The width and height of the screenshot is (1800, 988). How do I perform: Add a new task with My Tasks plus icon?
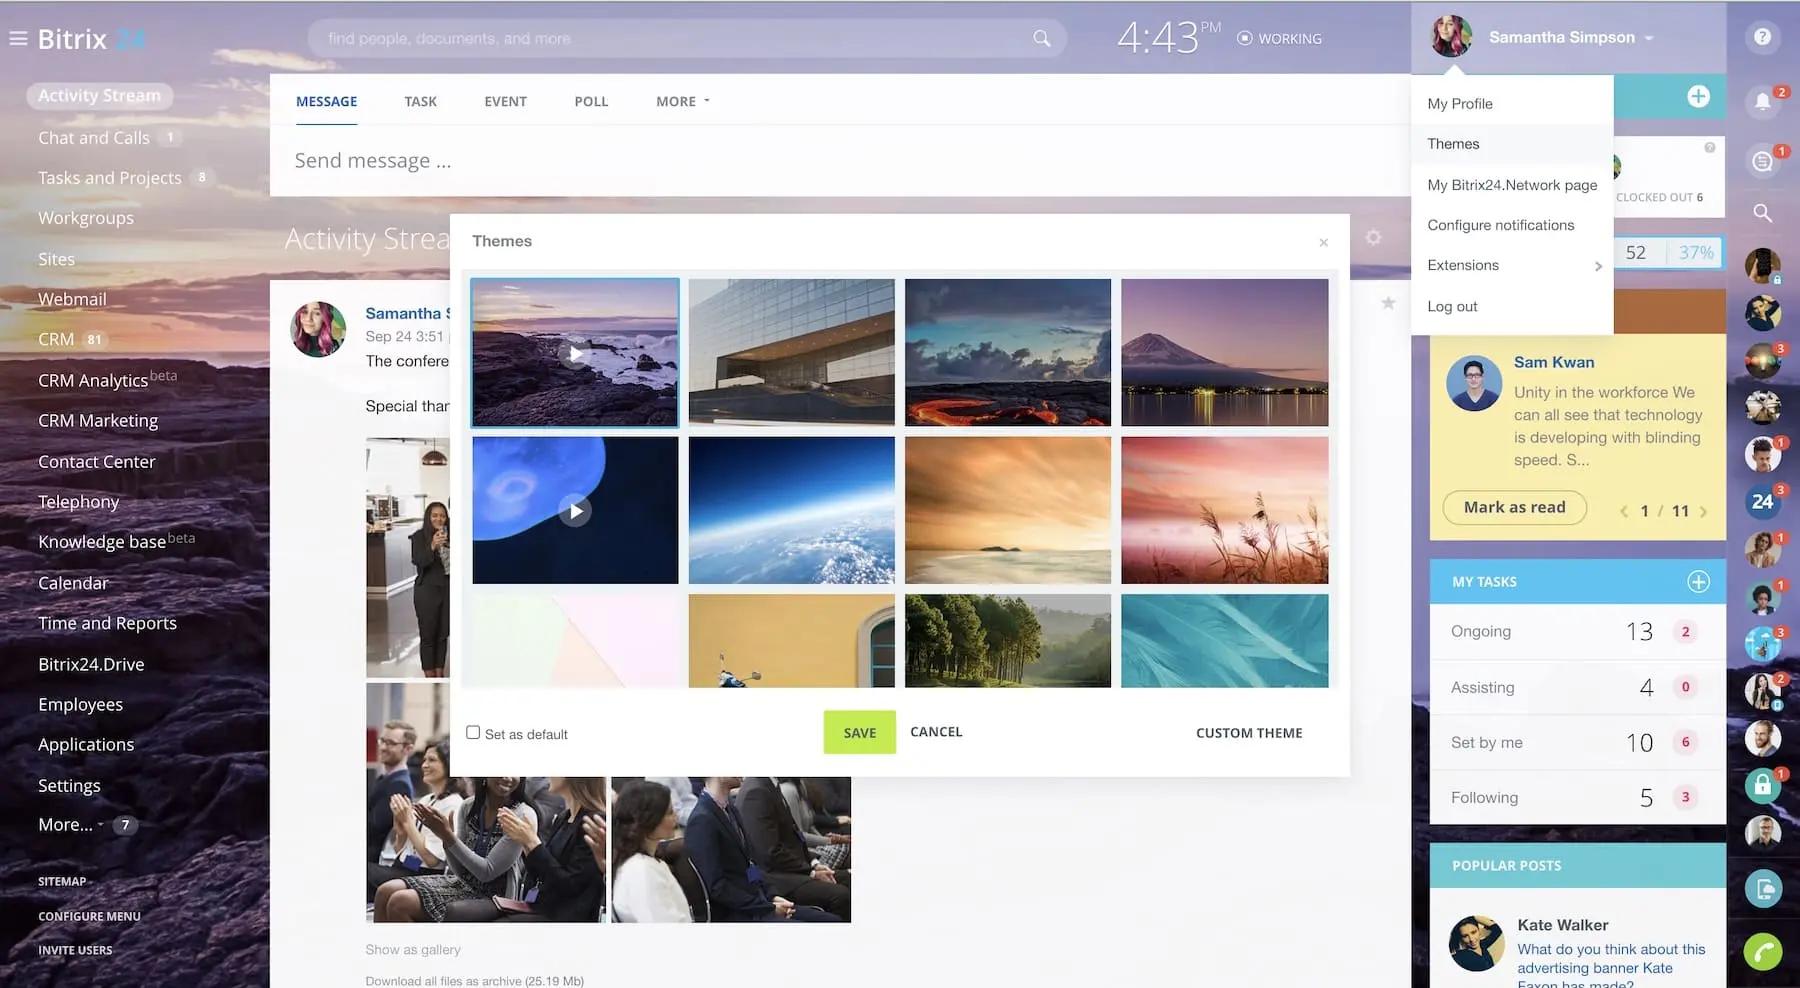[x=1698, y=582]
